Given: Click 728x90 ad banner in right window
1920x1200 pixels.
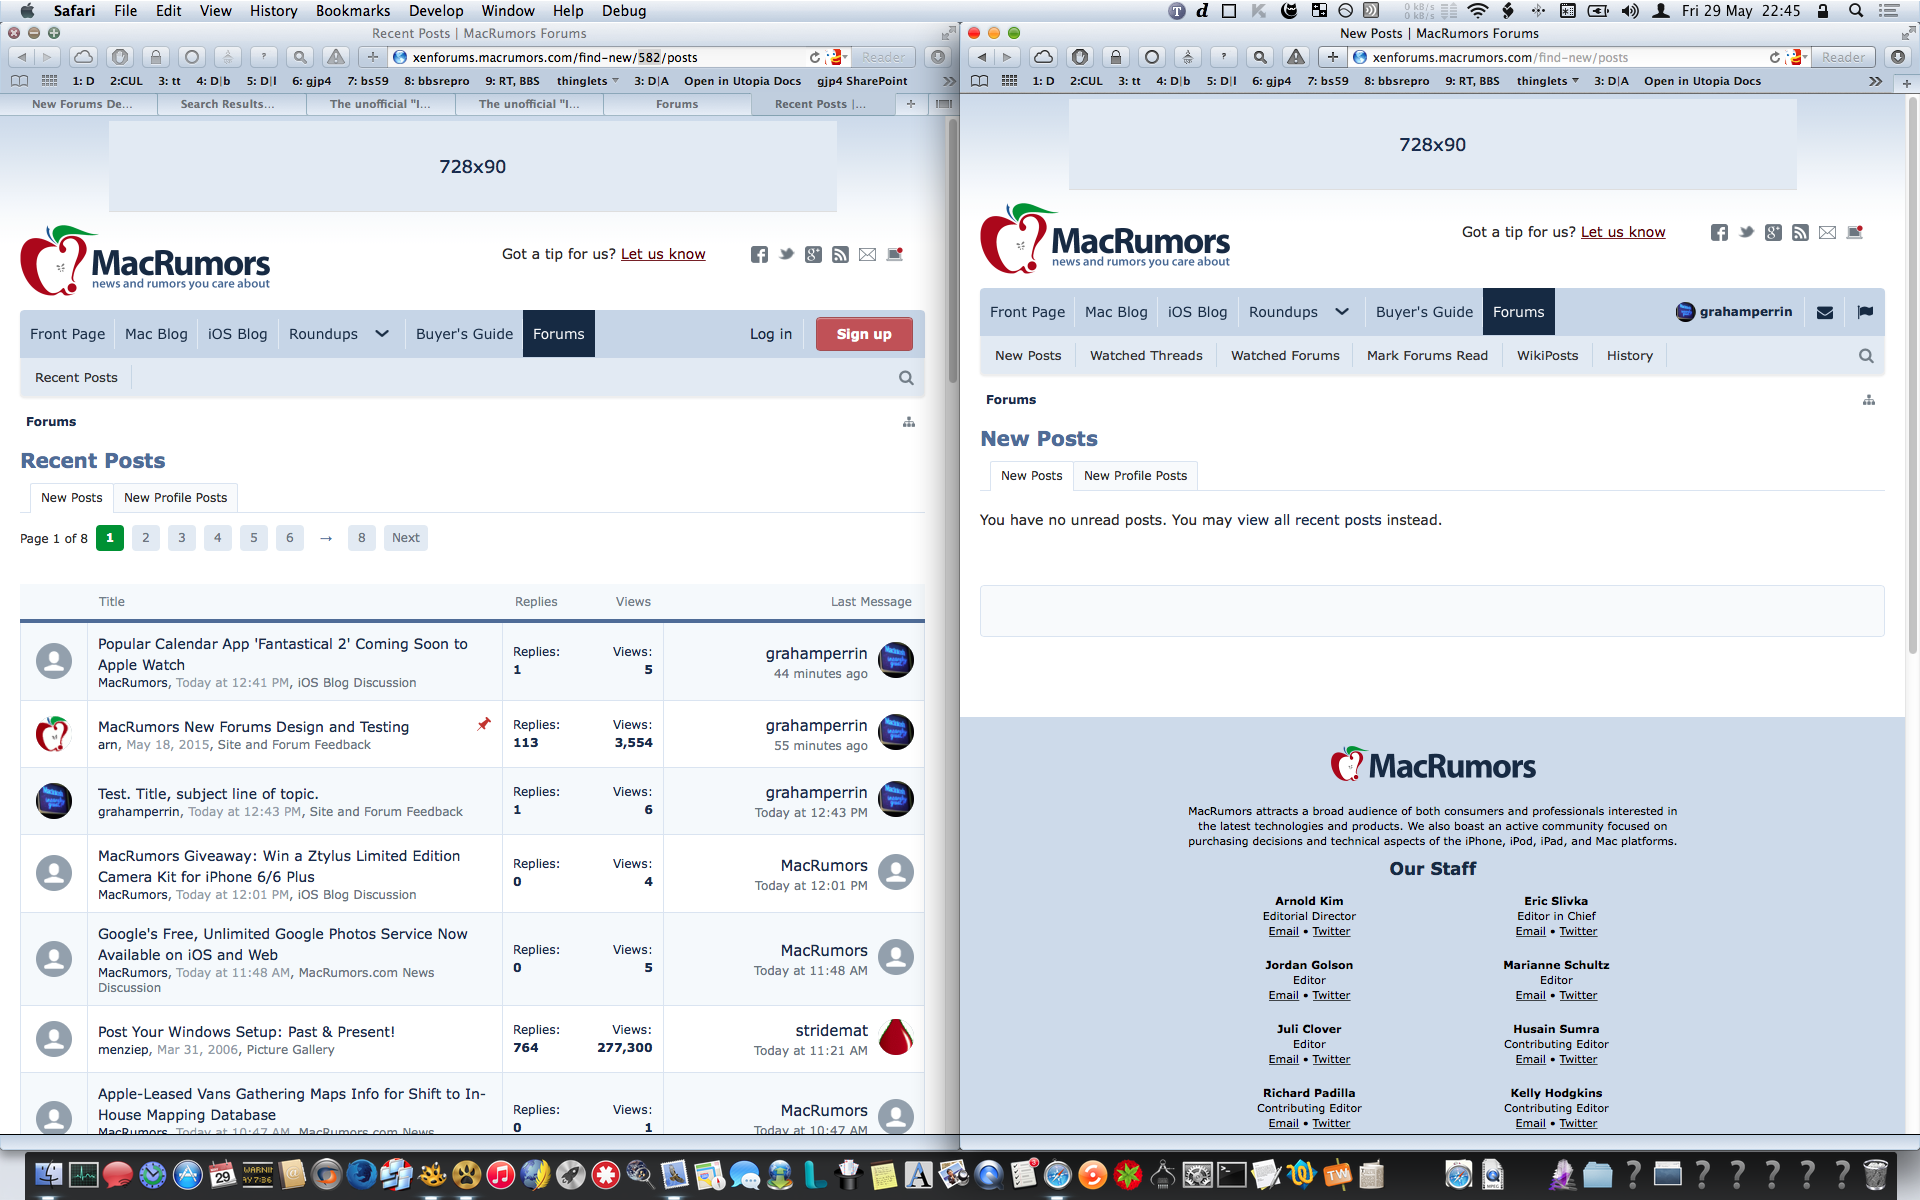Looking at the screenshot, I should click(1432, 145).
